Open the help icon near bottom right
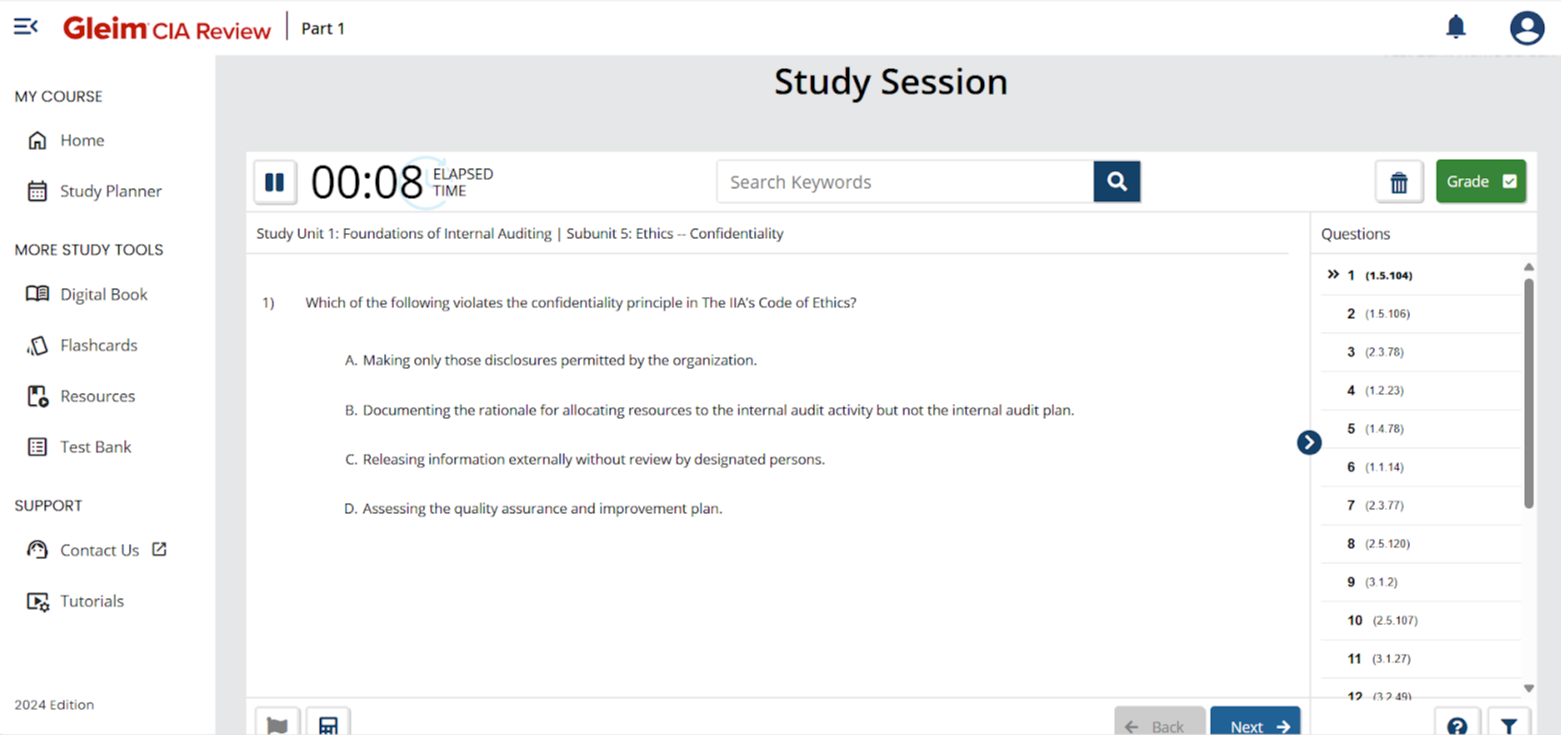This screenshot has height=735, width=1561. (x=1457, y=722)
